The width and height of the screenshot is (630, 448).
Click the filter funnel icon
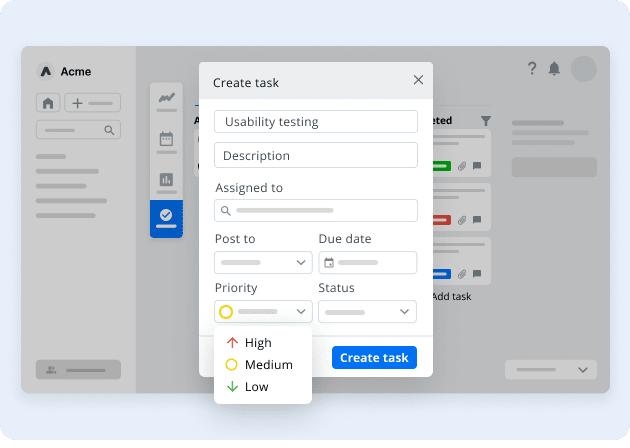pos(486,121)
